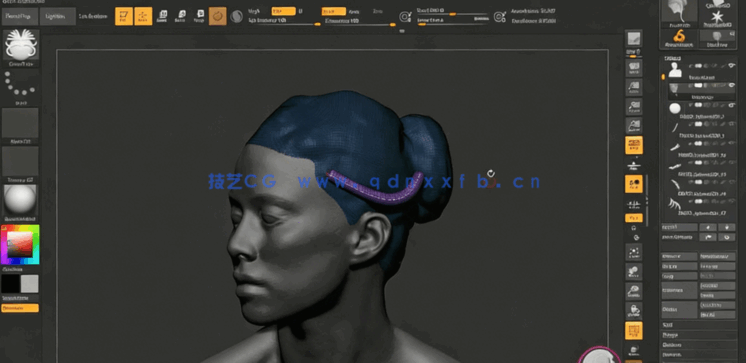The height and width of the screenshot is (363, 746).
Task: Open the Dots stroke type selector
Action: [20, 85]
